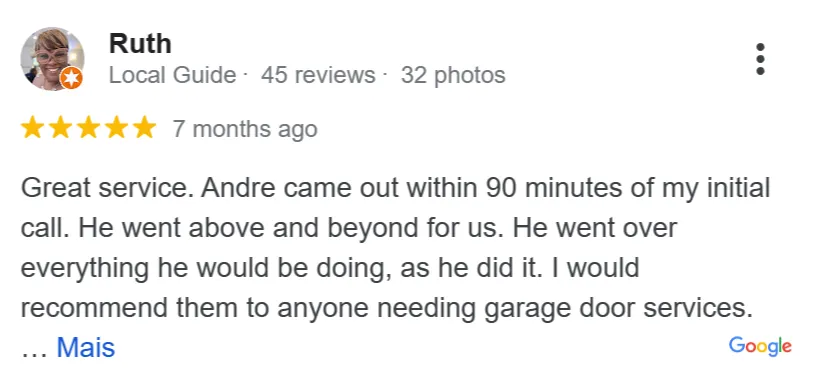Click the first yellow rating star

tap(32, 128)
